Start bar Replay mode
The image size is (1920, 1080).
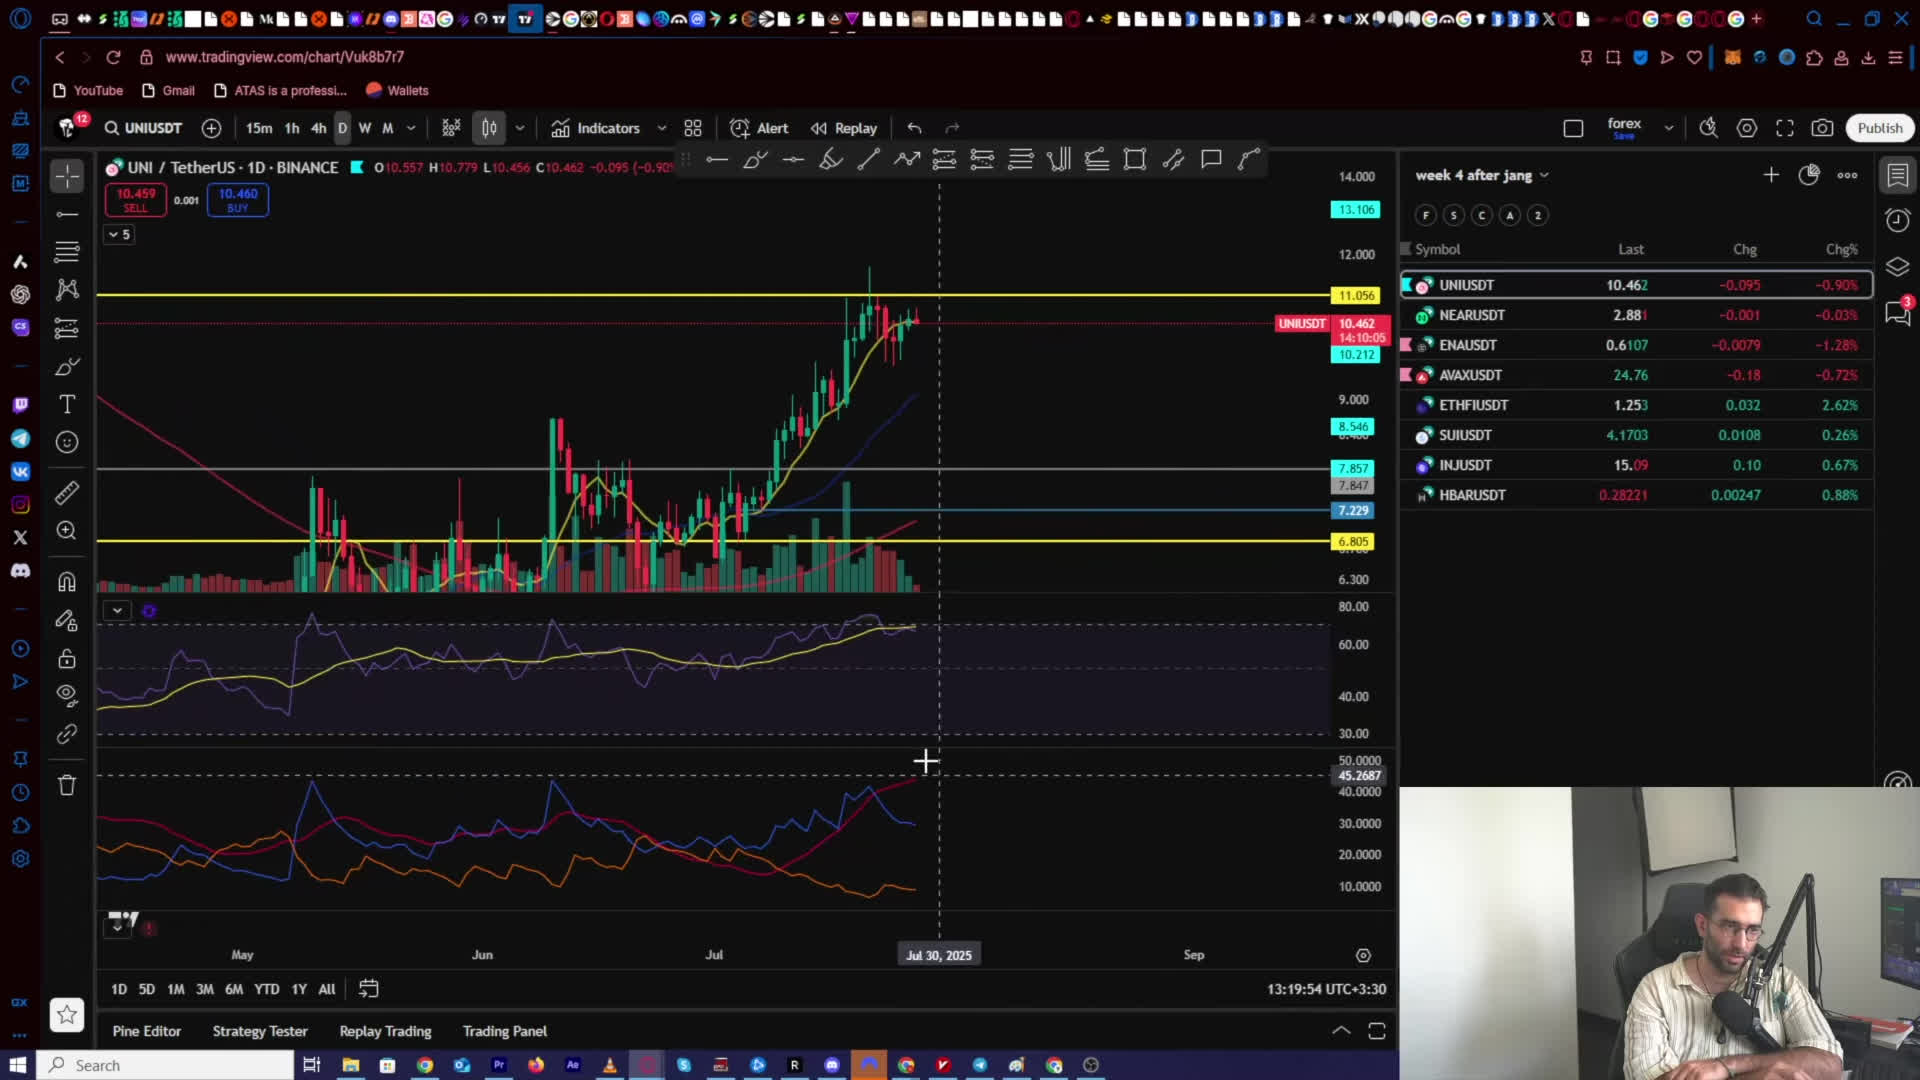click(844, 128)
